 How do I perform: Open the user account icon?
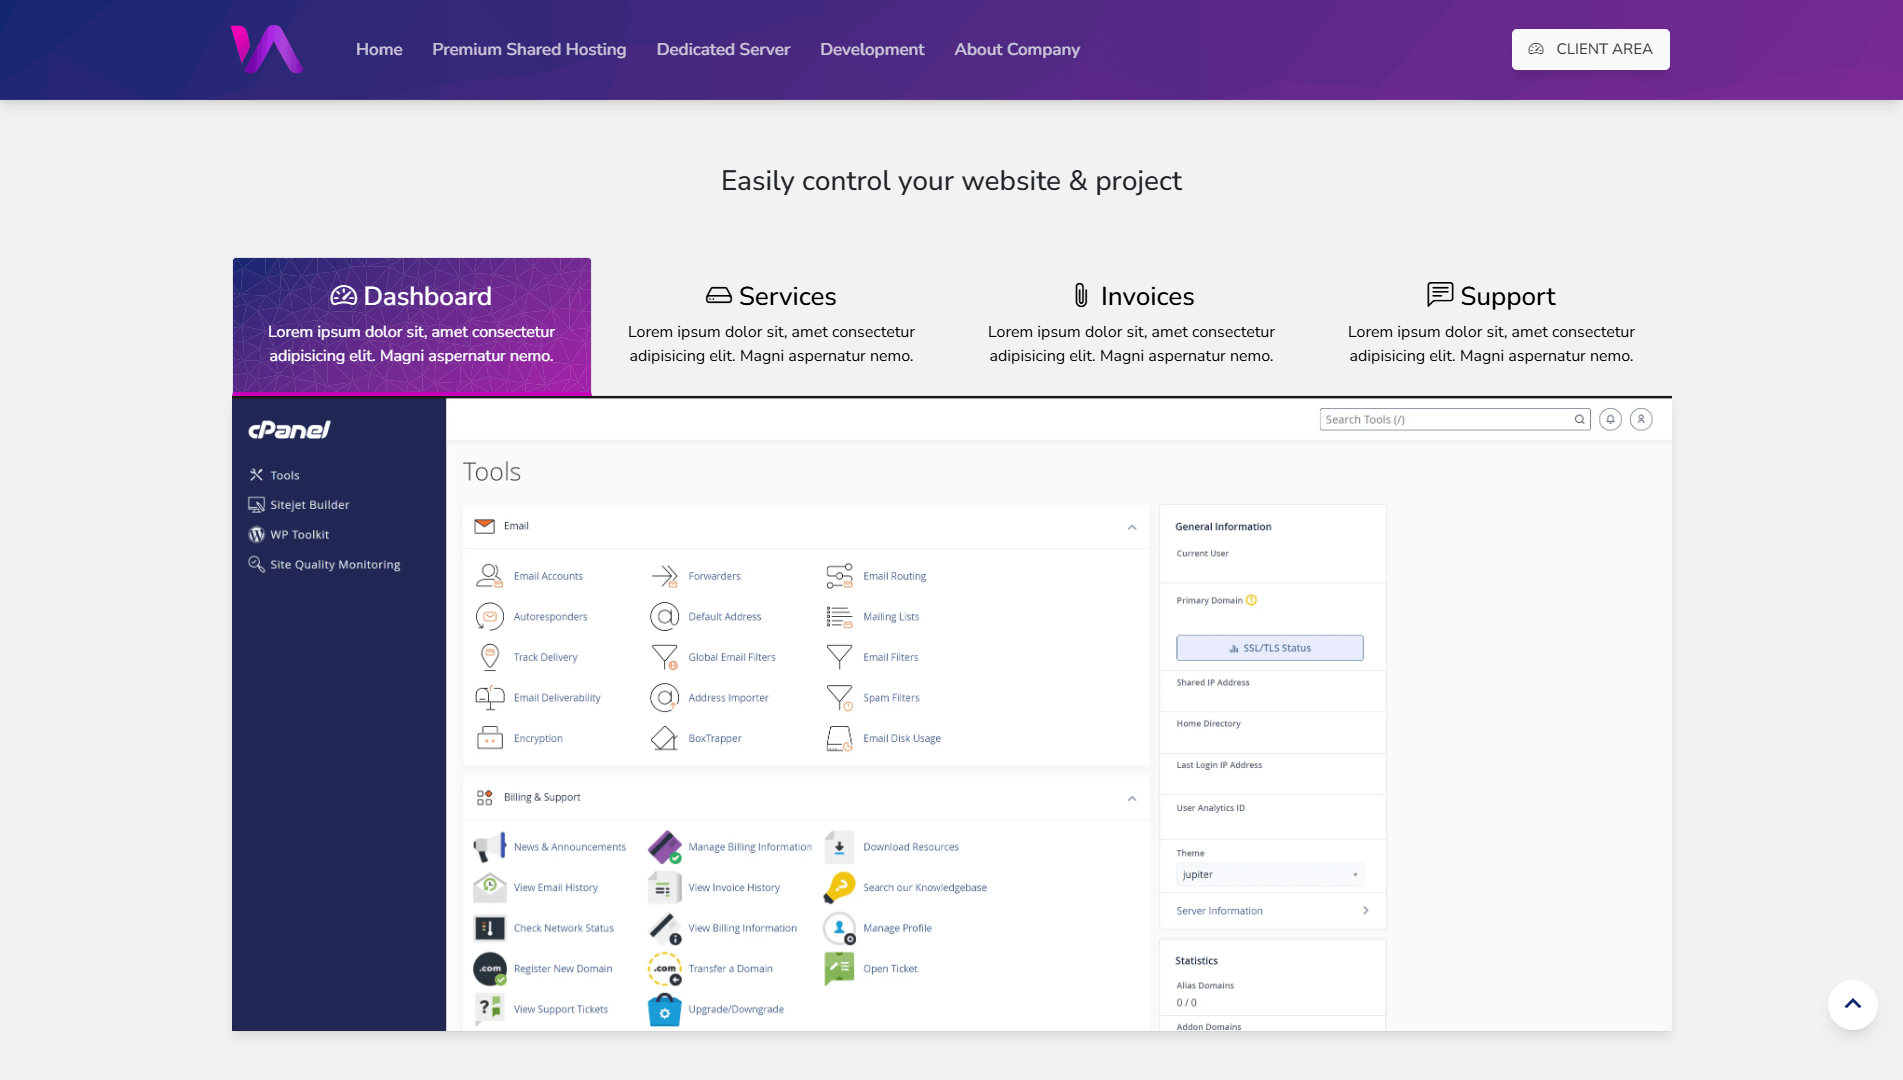click(1641, 420)
